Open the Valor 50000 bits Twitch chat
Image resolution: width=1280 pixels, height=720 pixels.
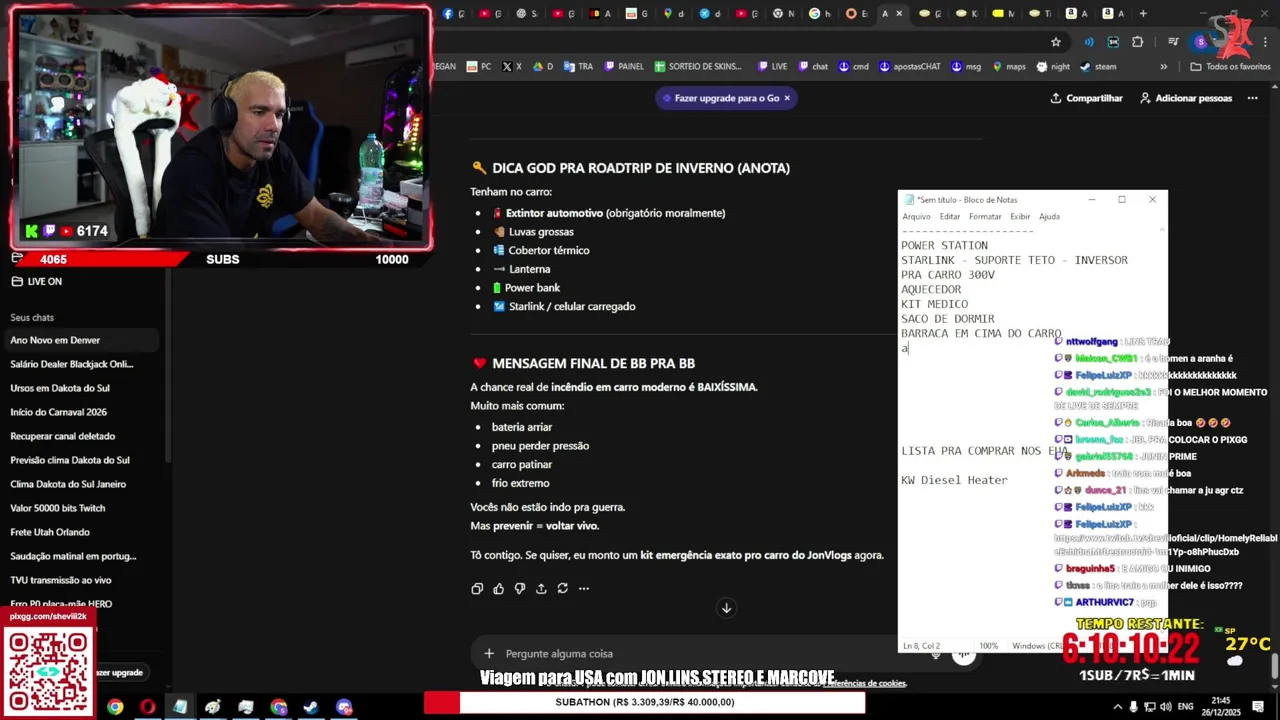coord(80,508)
